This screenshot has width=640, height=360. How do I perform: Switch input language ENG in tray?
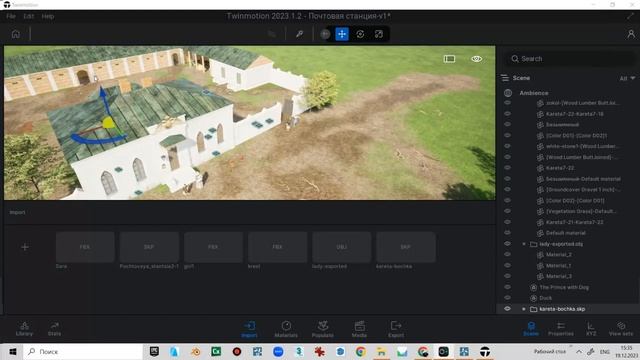click(x=604, y=351)
